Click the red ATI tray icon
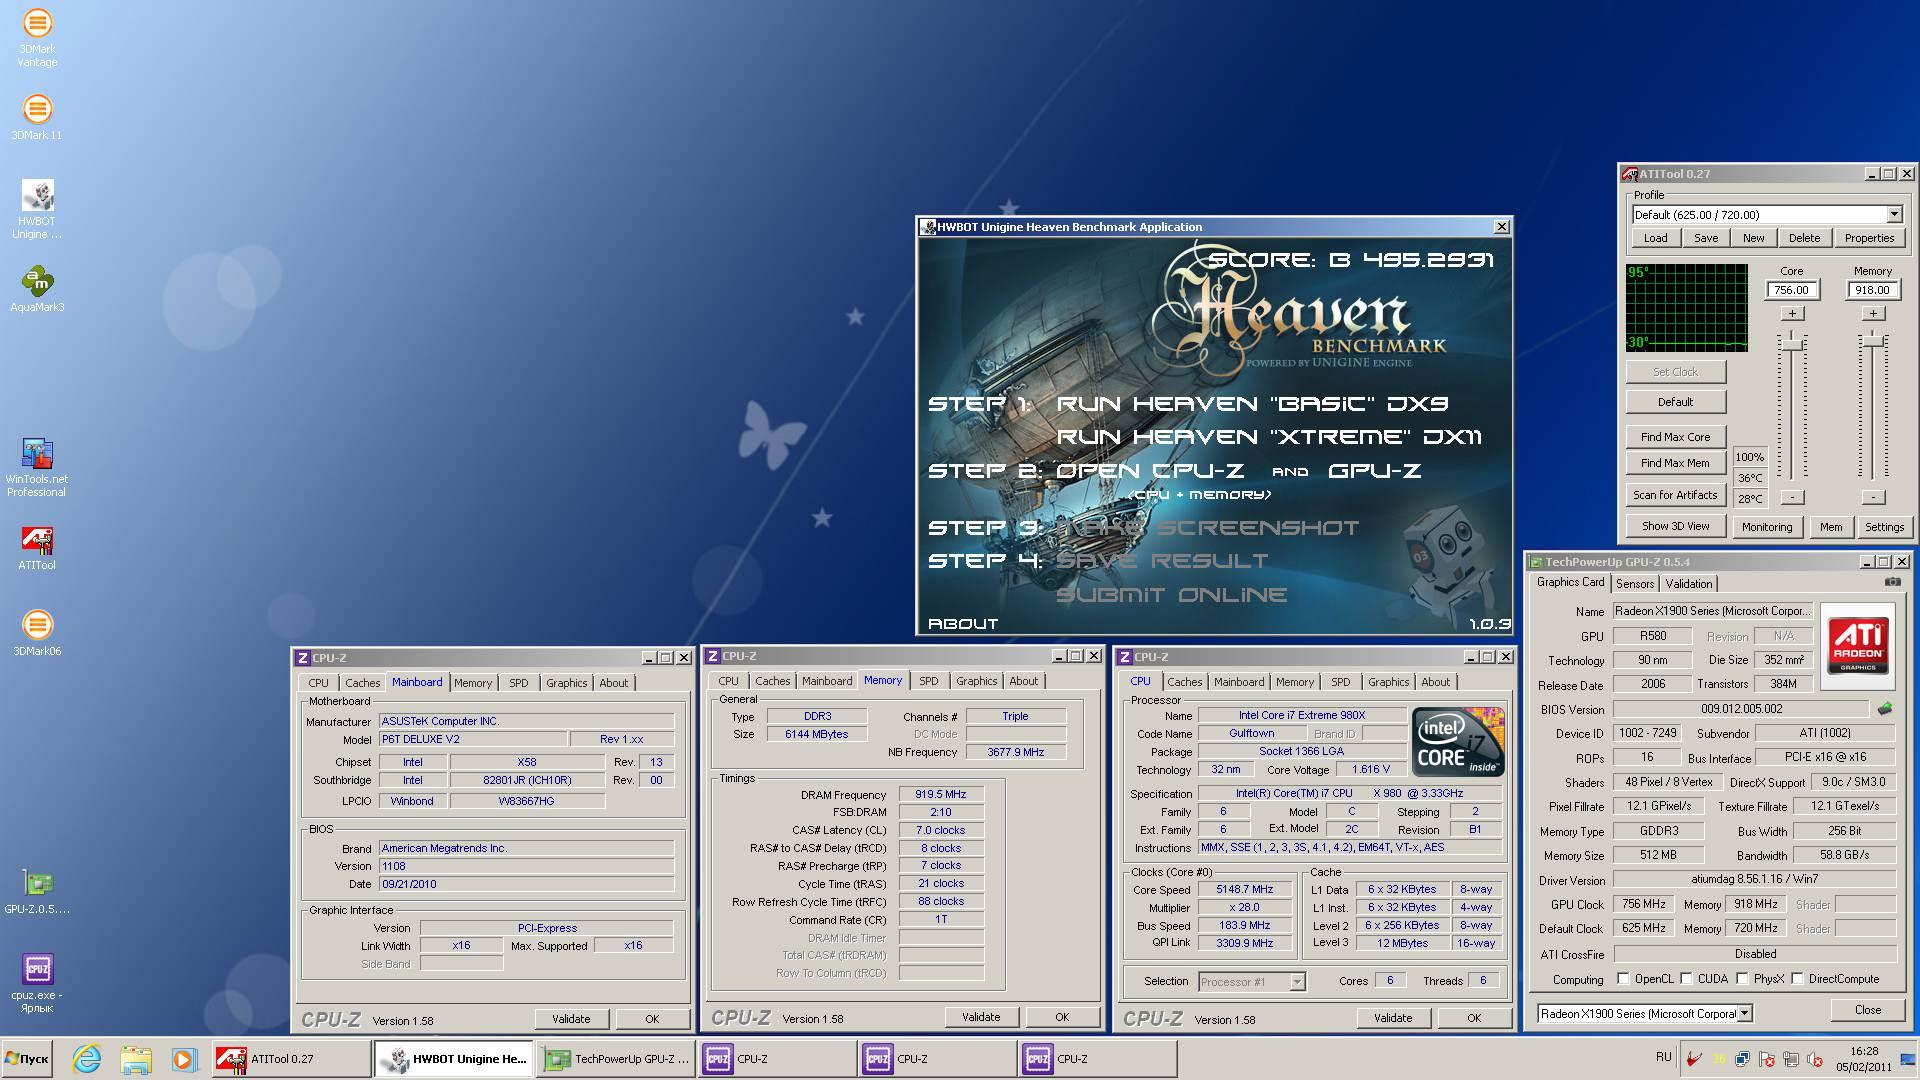The height and width of the screenshot is (1080, 1920). [x=1695, y=1059]
